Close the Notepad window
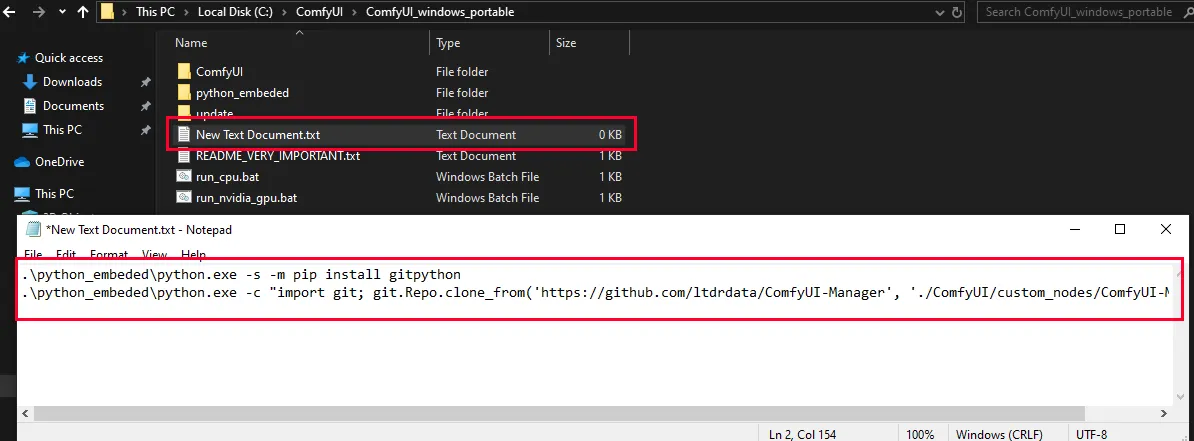 tap(1166, 229)
